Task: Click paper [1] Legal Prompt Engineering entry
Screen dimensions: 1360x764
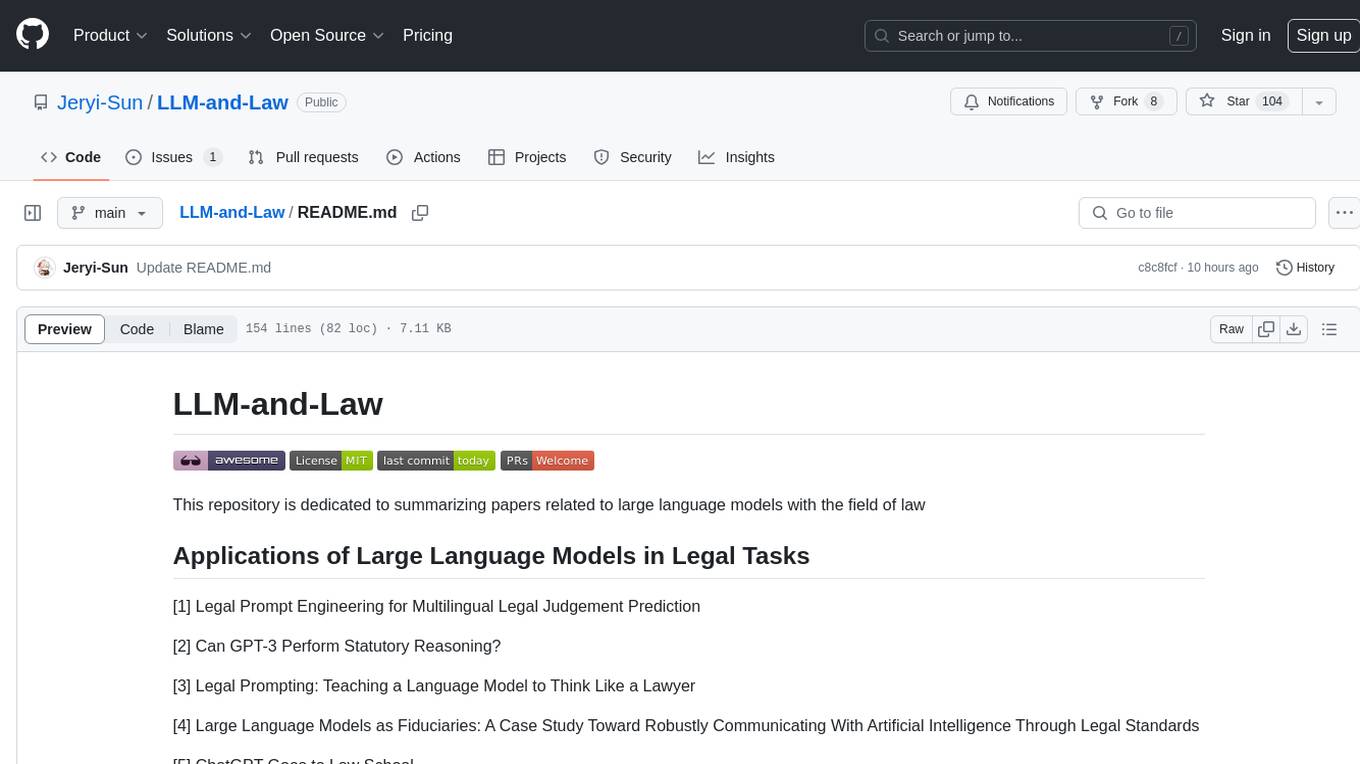Action: (436, 606)
